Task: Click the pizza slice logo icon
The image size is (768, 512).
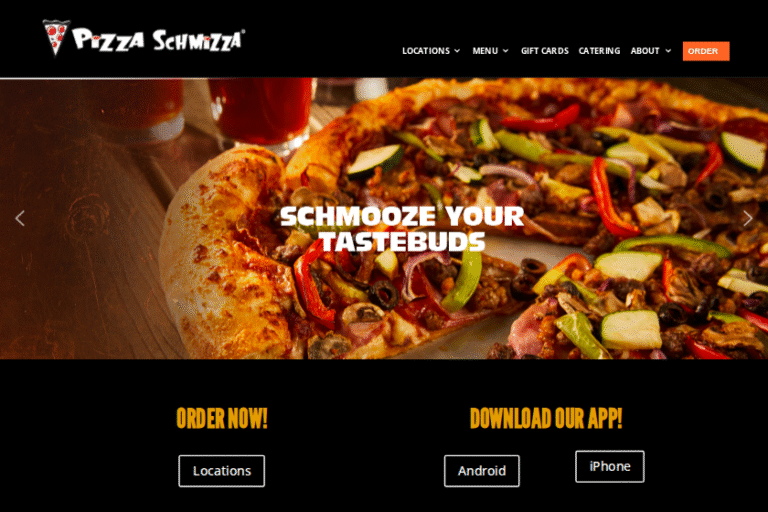Action: tap(56, 38)
